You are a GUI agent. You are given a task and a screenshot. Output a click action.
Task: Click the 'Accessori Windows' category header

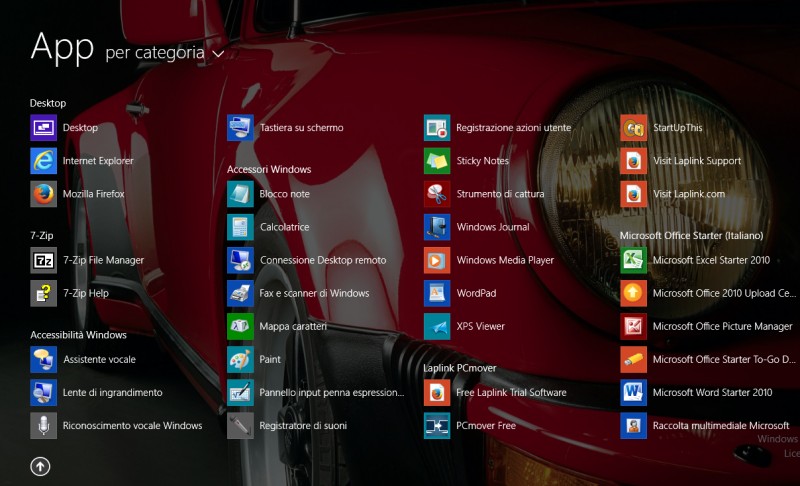point(269,169)
